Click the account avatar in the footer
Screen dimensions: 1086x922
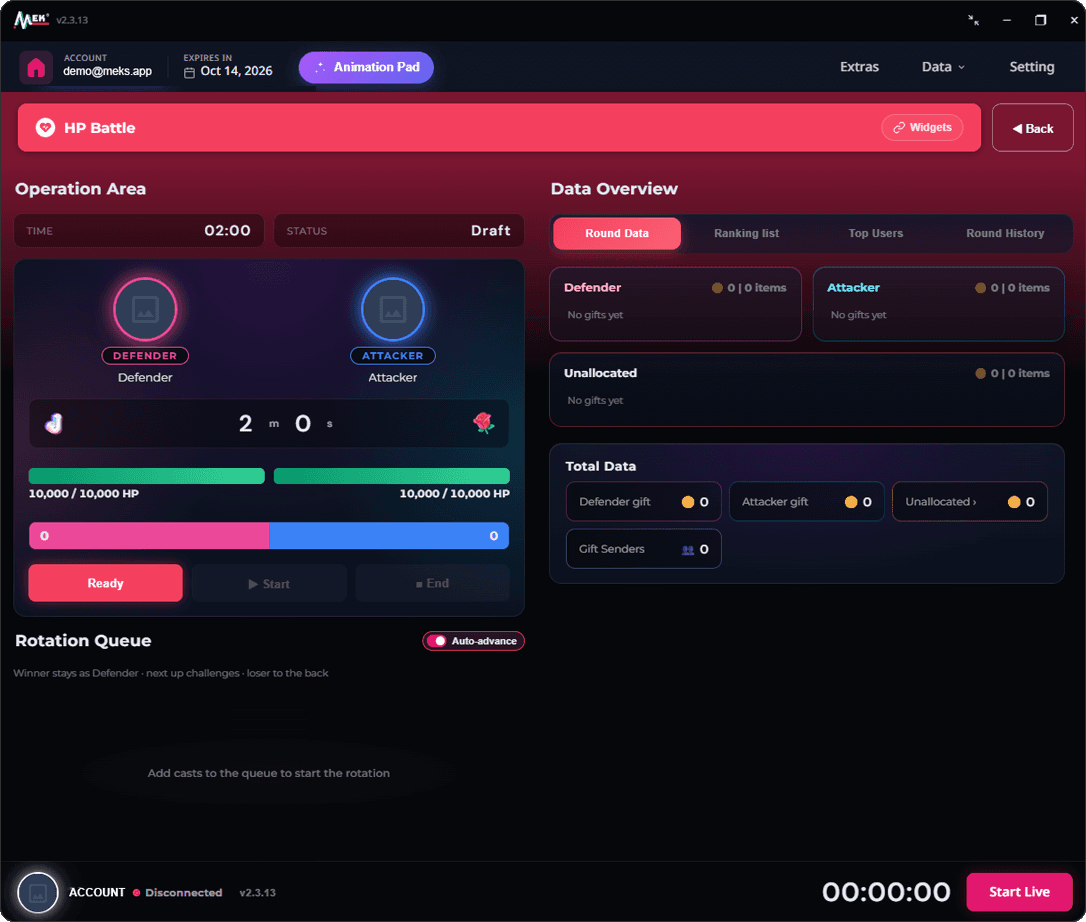tap(37, 892)
